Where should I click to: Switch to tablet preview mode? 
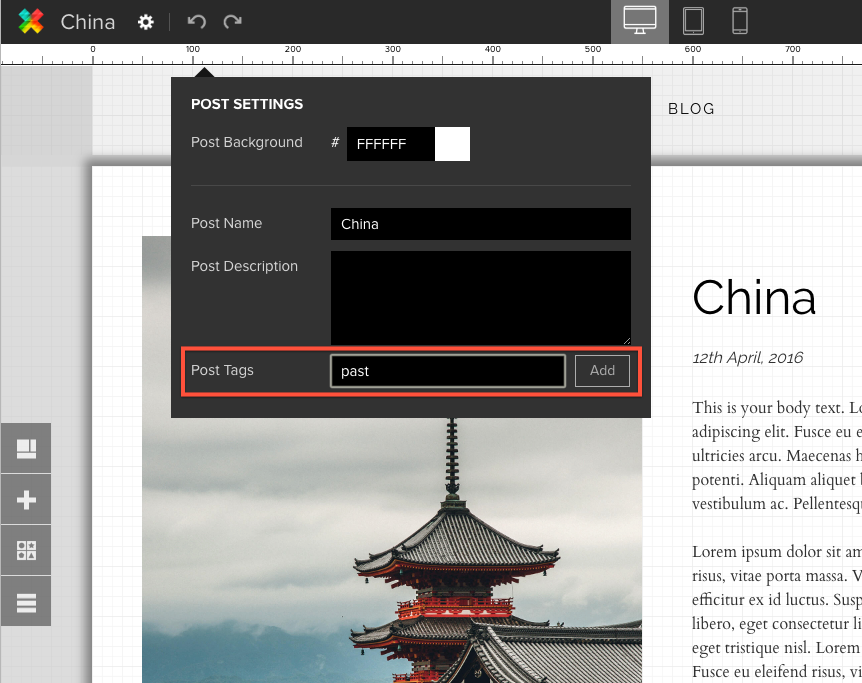693,21
